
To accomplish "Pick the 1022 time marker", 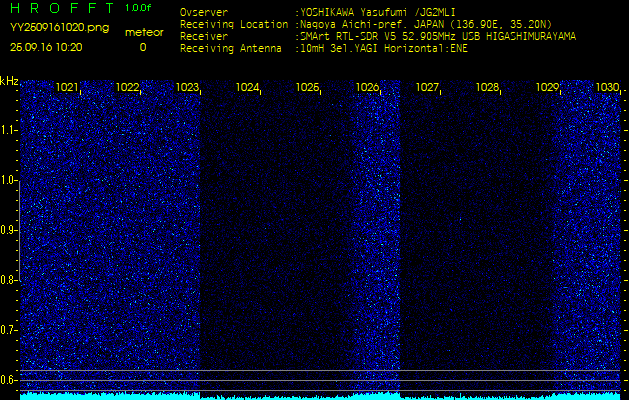I will tap(127, 87).
